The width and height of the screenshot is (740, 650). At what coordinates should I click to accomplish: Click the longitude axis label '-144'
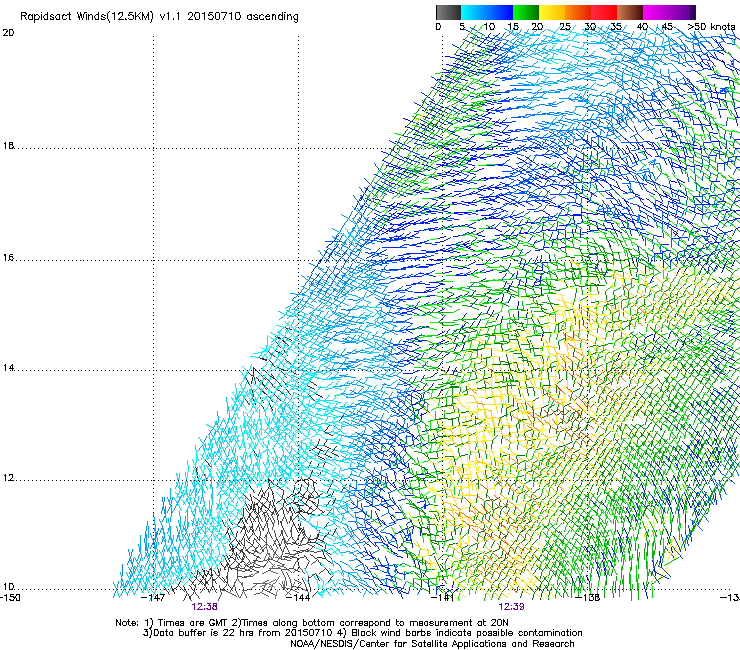pyautogui.click(x=298, y=598)
